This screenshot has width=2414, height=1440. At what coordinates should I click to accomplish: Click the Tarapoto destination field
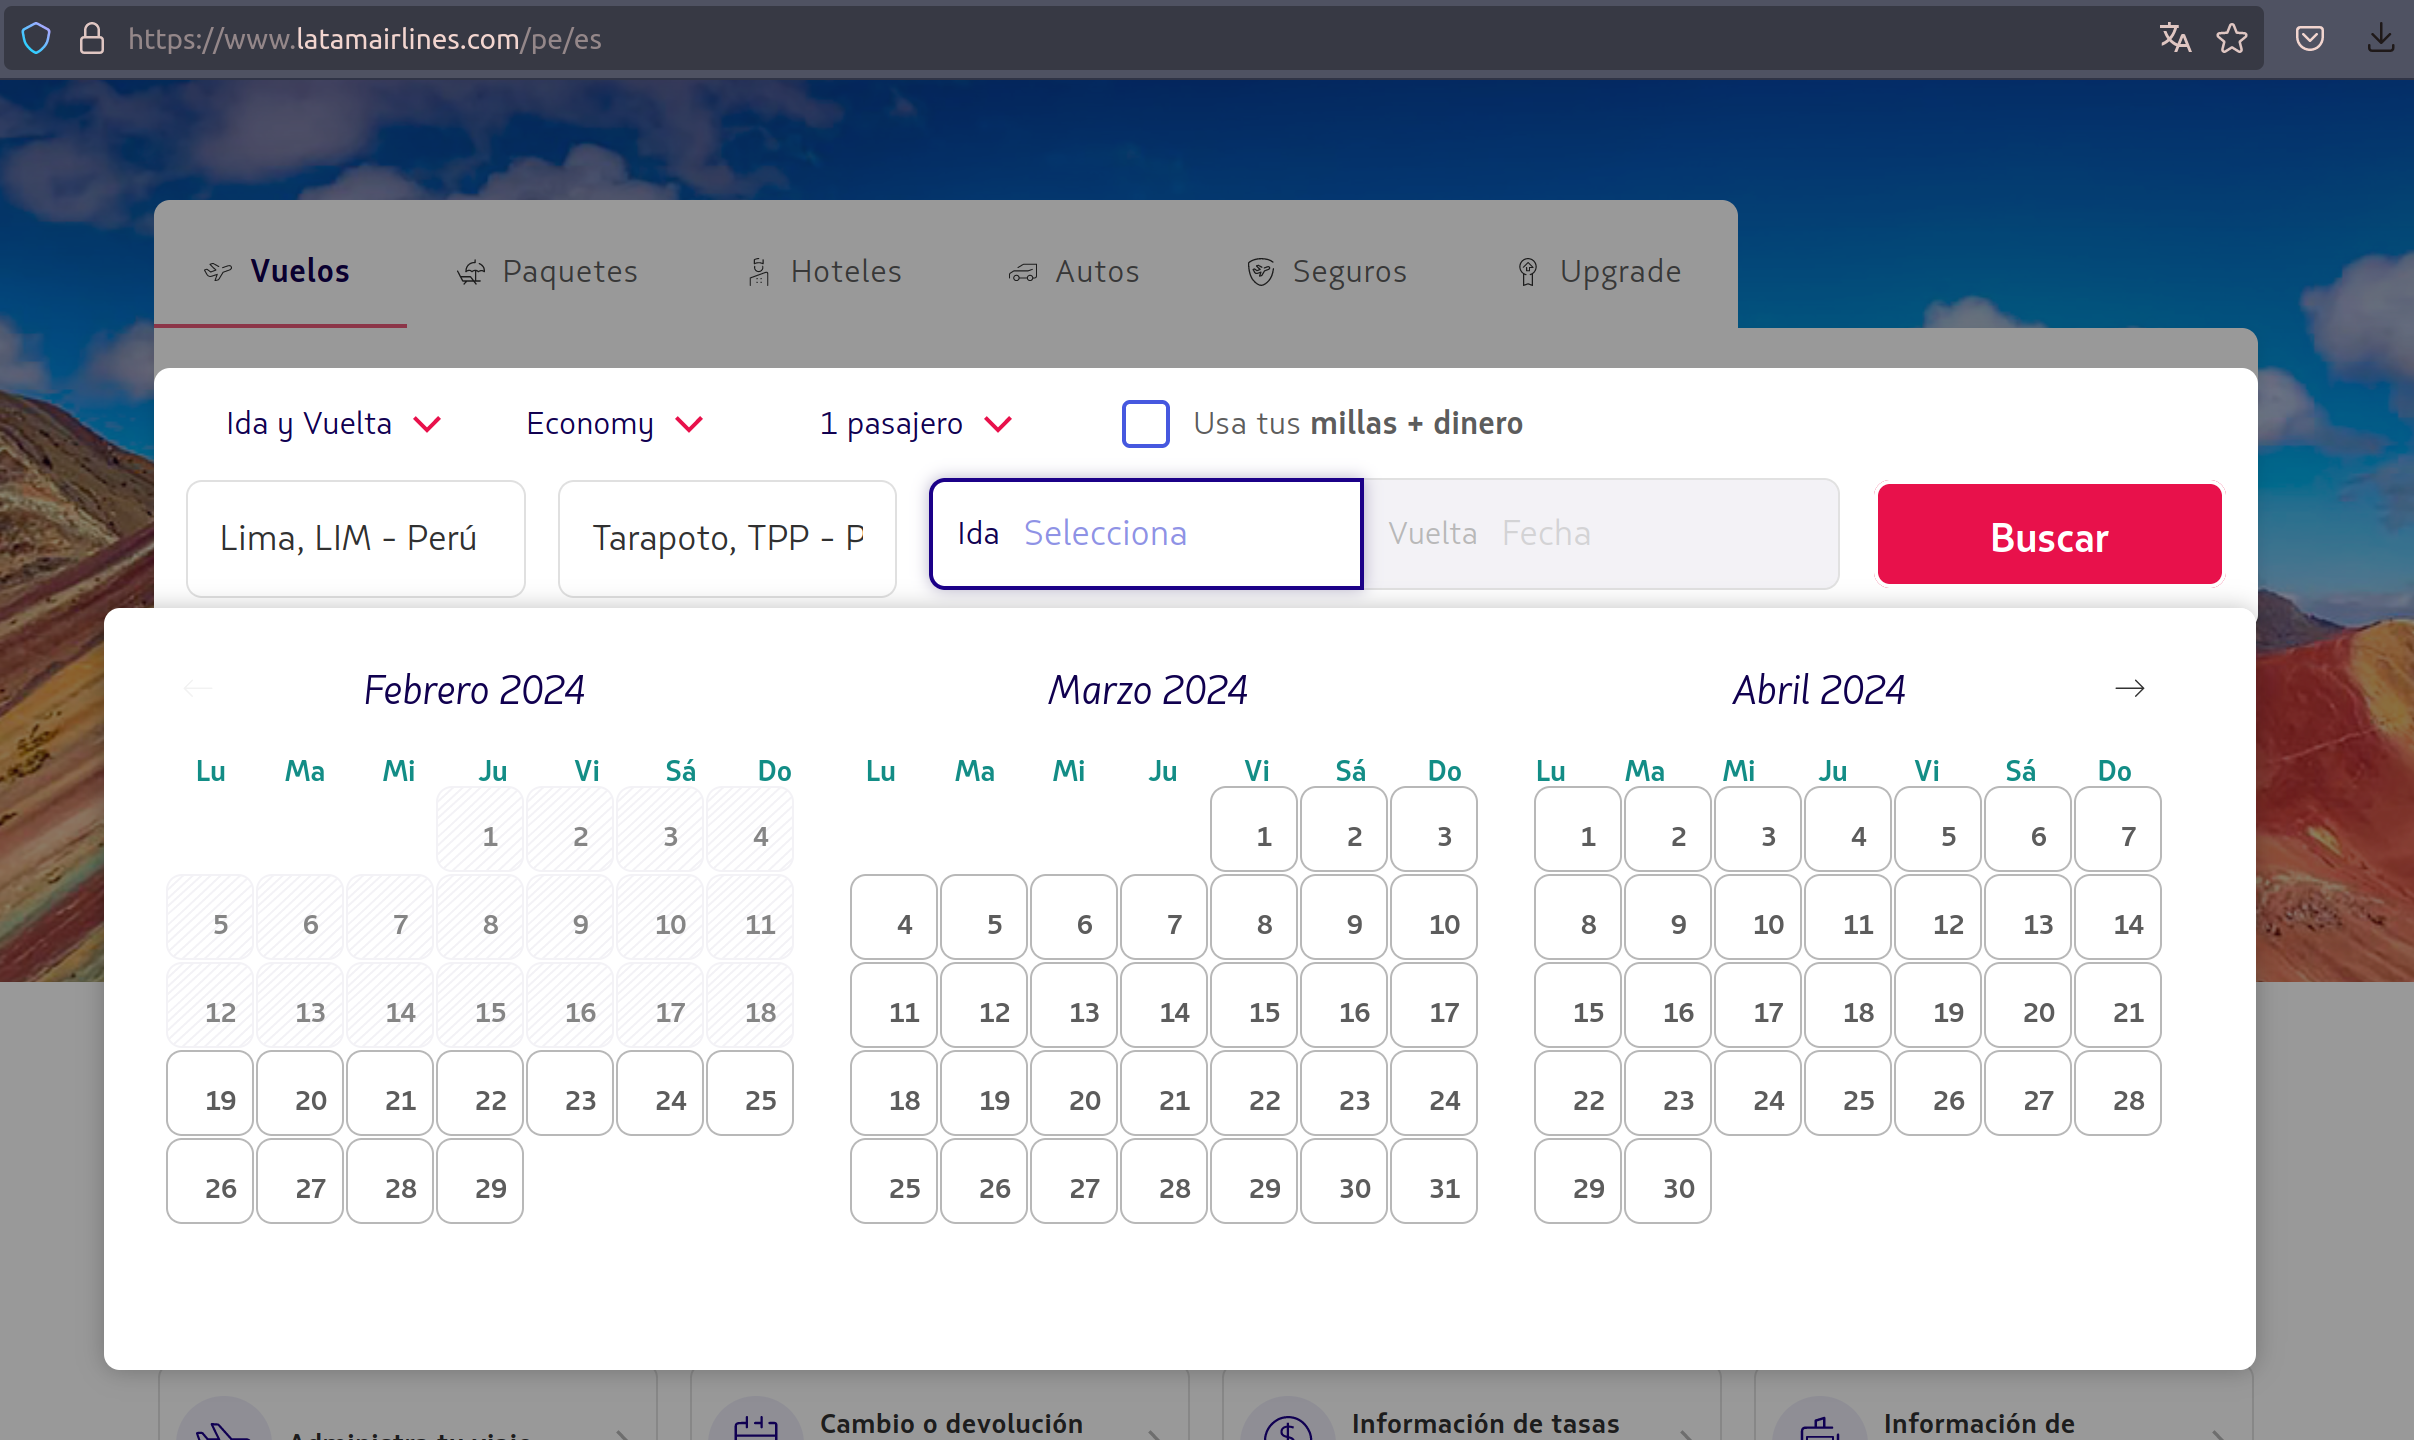(727, 538)
